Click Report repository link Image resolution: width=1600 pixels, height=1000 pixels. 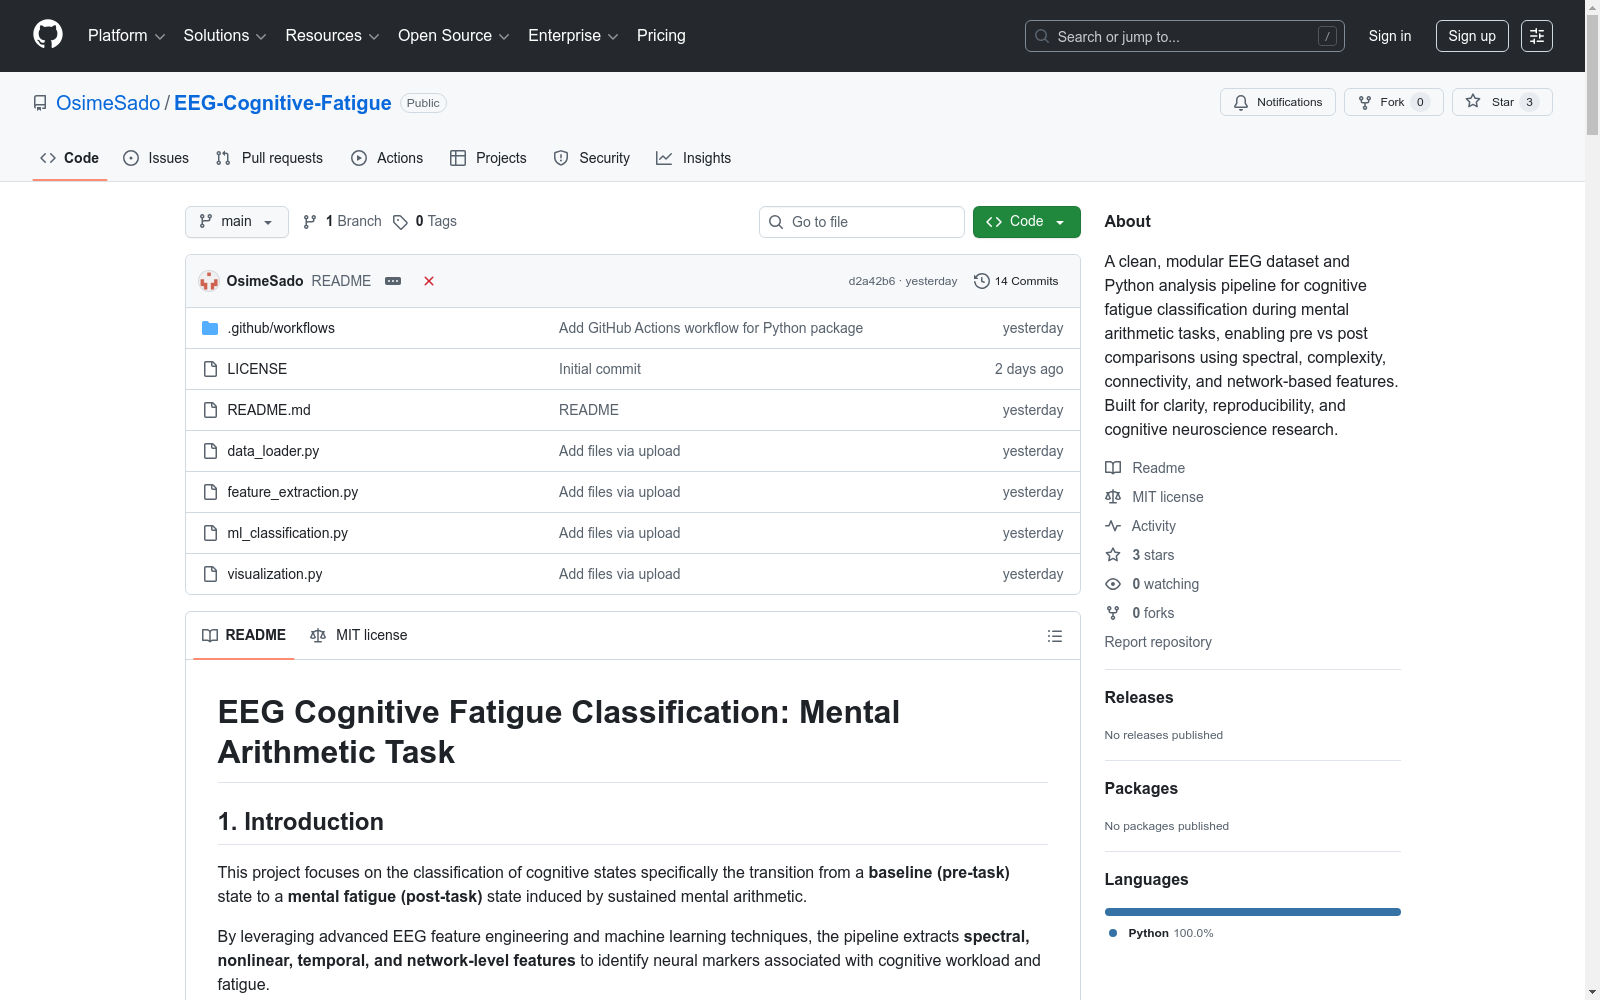(1158, 642)
